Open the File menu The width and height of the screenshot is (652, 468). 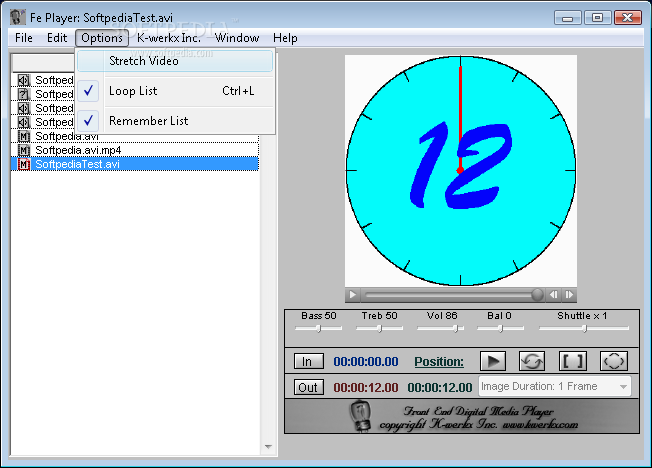24,38
